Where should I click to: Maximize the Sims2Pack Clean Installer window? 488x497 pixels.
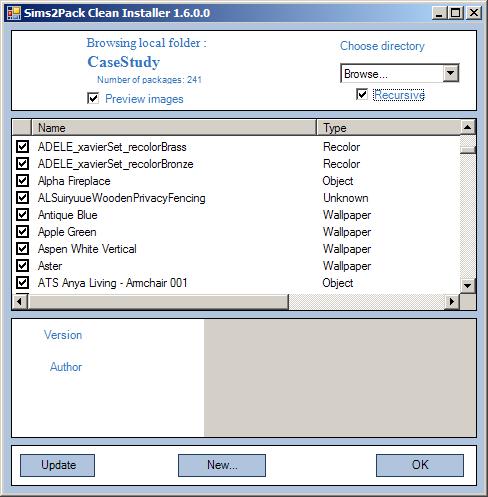coord(456,13)
